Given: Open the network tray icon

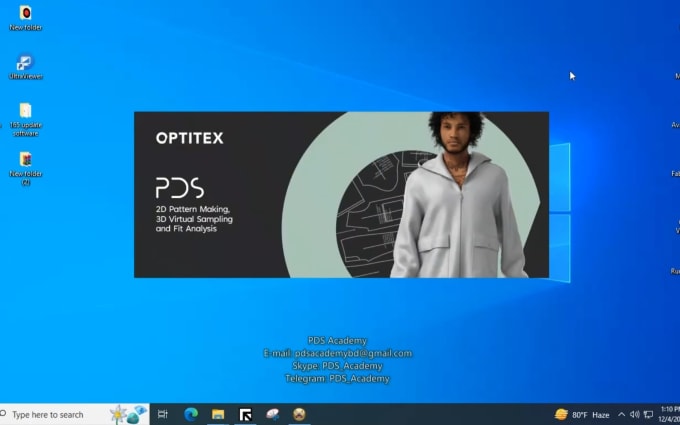Looking at the screenshot, I should (648, 415).
